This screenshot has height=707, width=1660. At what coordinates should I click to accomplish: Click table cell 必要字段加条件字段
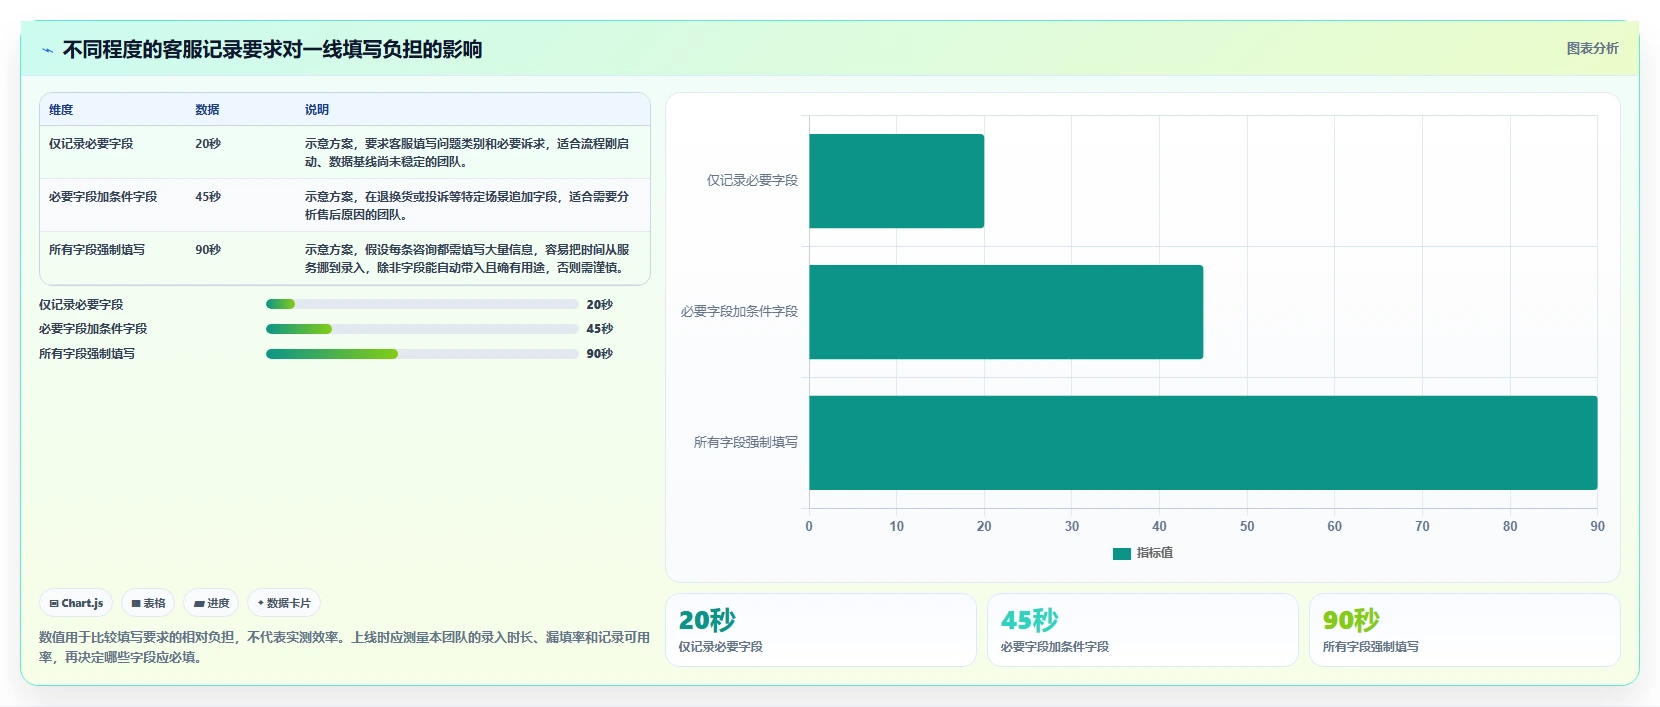(103, 197)
